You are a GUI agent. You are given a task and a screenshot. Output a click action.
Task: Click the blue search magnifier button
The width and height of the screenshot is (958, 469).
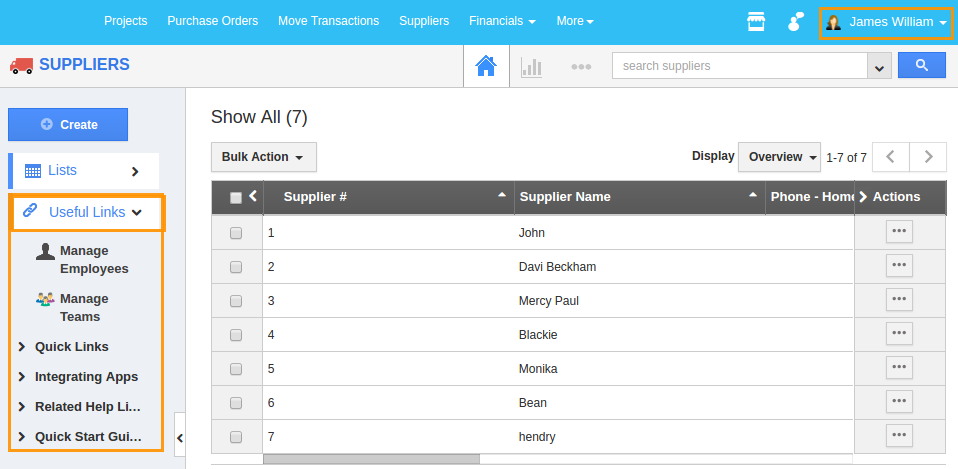pyautogui.click(x=921, y=66)
